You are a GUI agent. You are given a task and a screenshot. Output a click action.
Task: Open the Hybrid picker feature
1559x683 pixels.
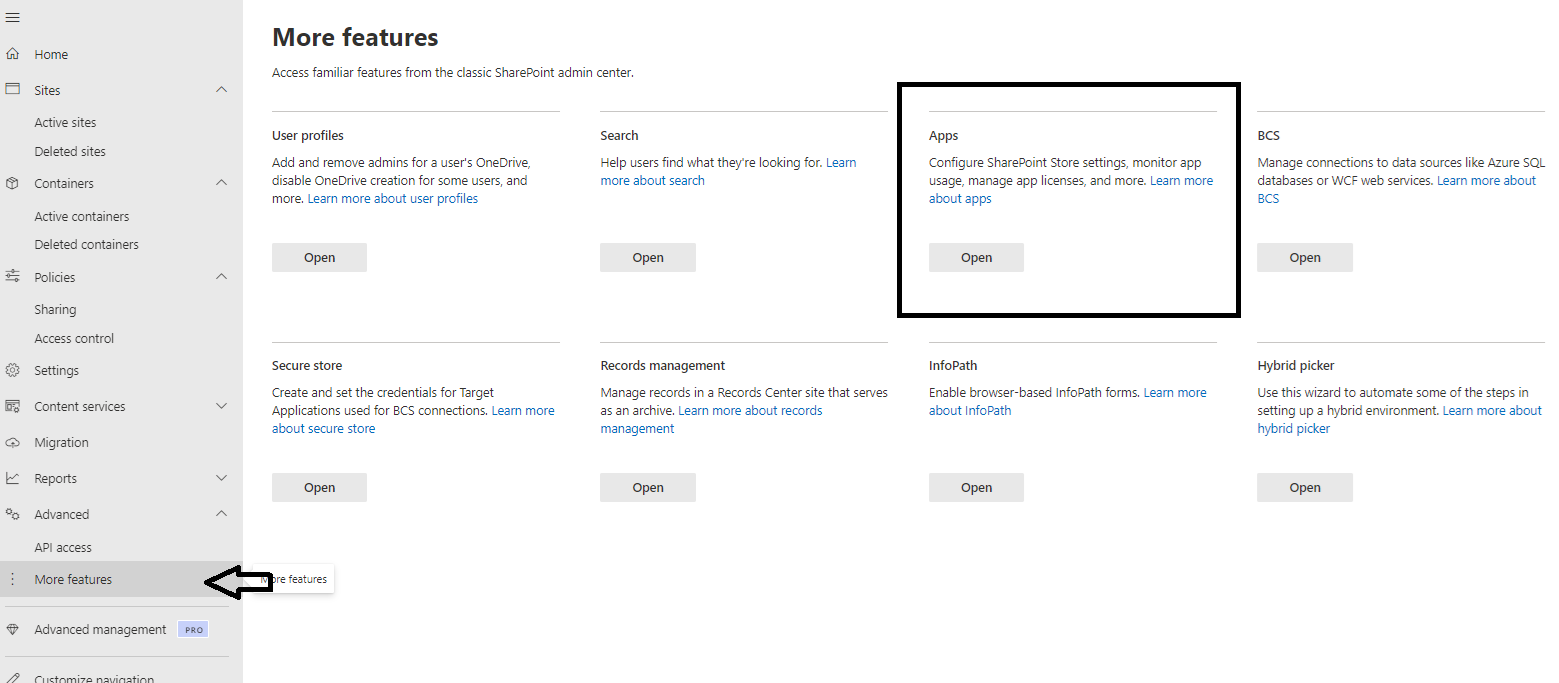1305,487
